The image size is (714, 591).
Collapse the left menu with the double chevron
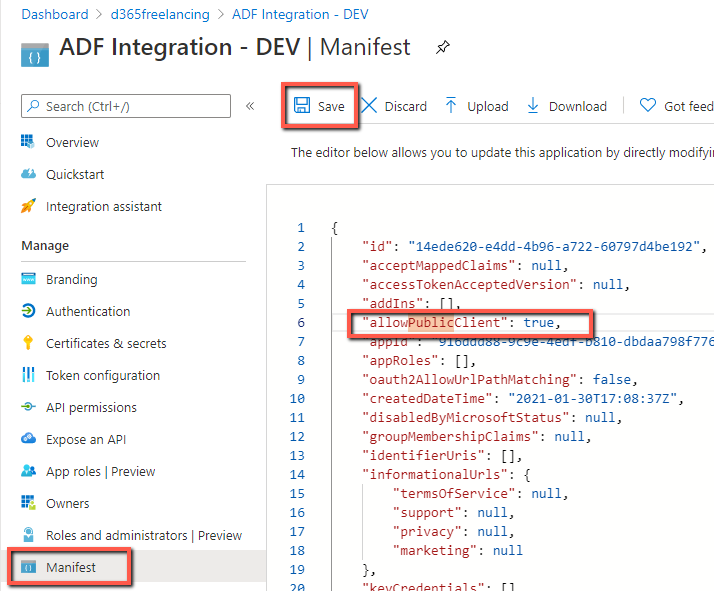(250, 106)
